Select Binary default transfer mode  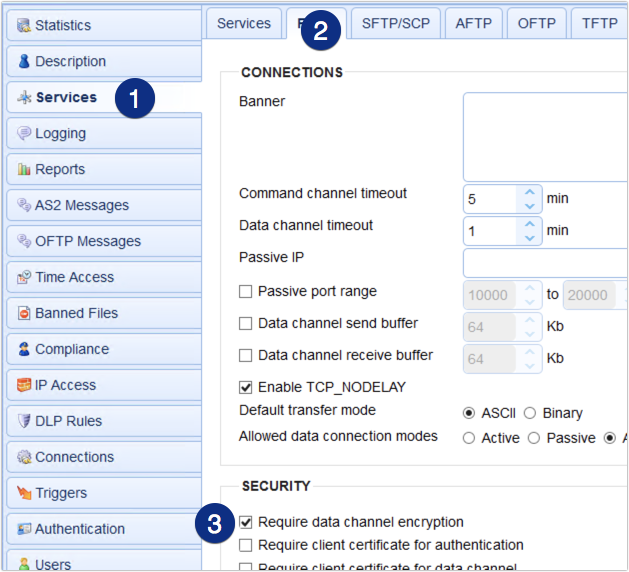pos(530,413)
